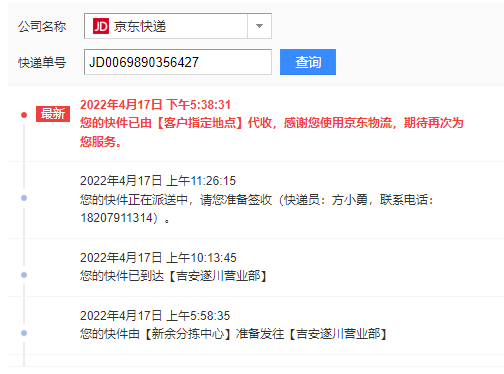Click timestamp 2022年4月17日 上午10:13:45

tap(158, 258)
